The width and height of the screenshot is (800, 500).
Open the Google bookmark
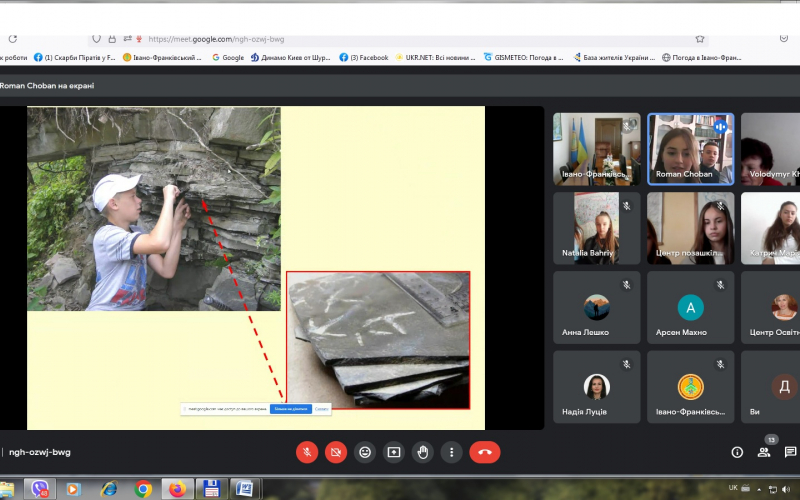[228, 58]
